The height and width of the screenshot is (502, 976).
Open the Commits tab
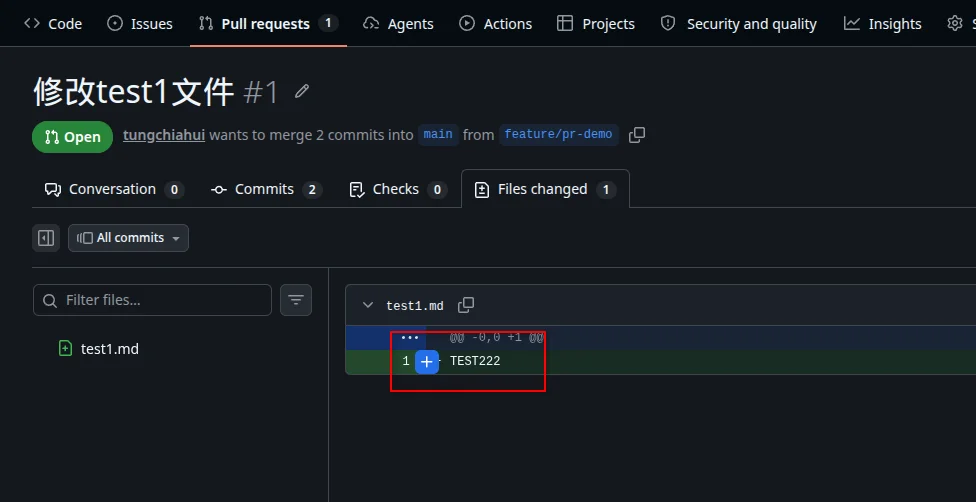266,189
